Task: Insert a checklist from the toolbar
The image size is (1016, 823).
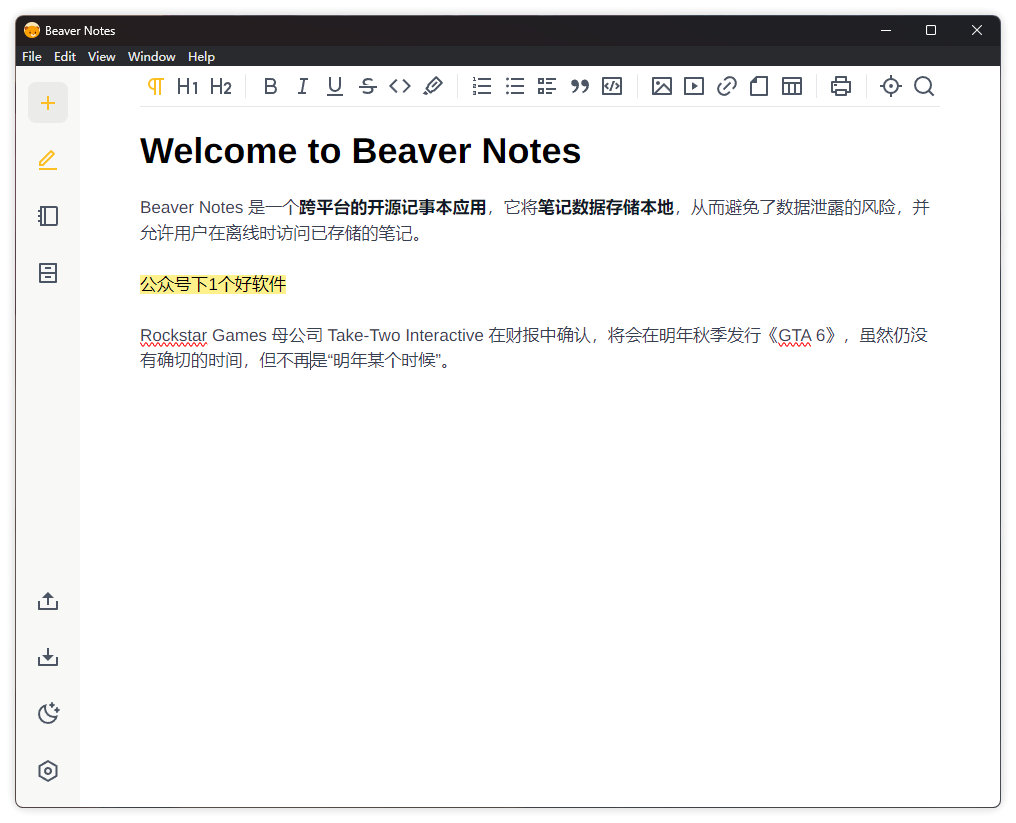Action: (x=547, y=86)
